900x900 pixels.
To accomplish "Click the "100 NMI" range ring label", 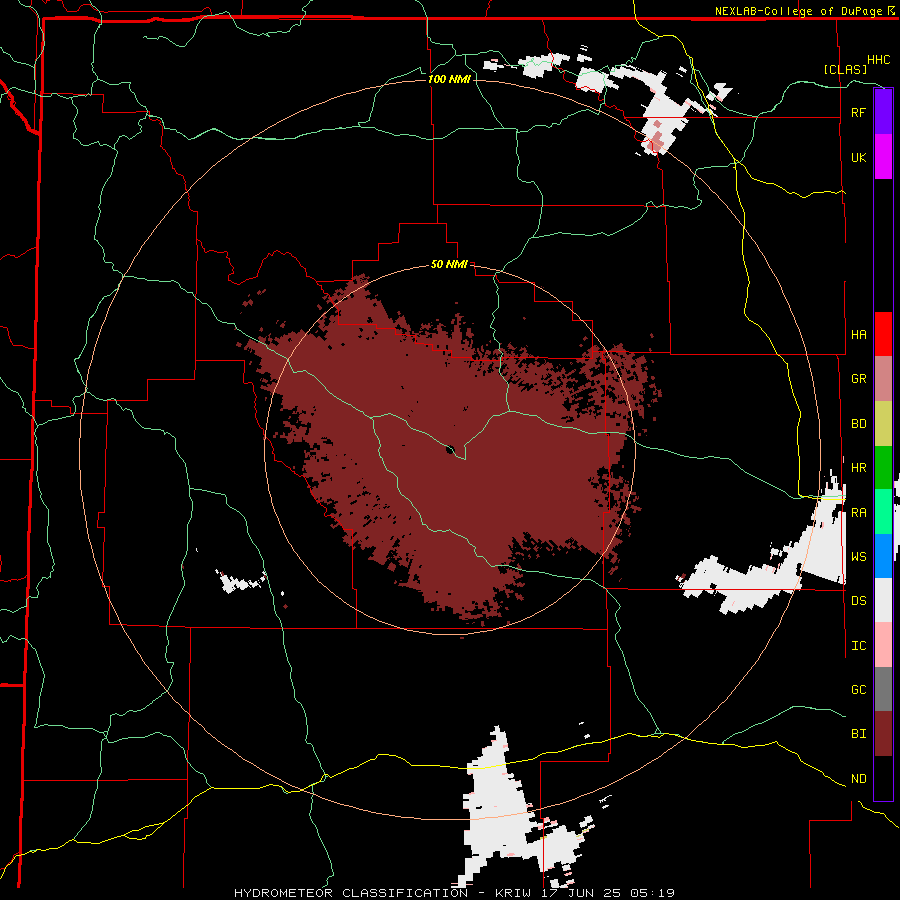I will 449,79.
